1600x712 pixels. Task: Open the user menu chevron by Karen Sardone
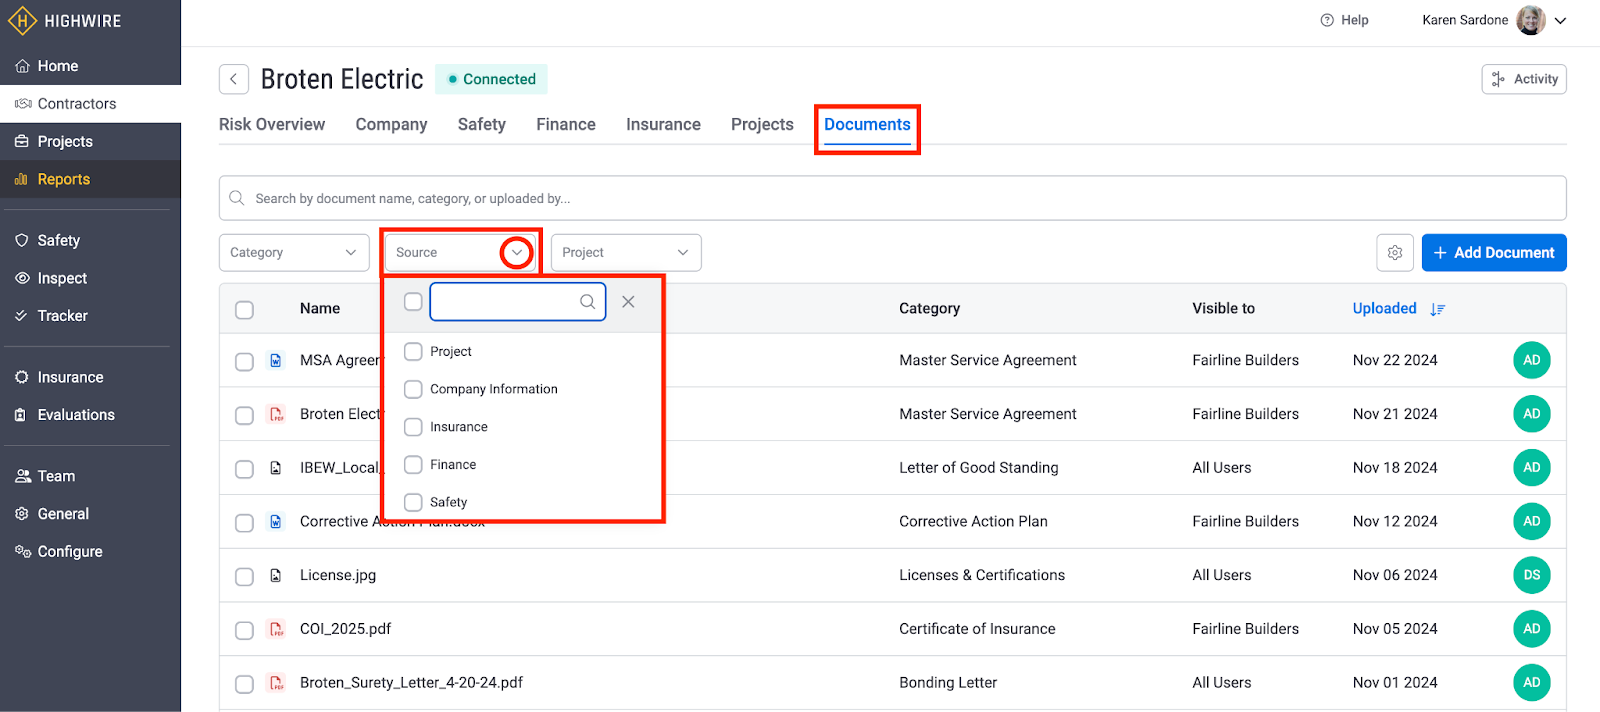(1560, 21)
